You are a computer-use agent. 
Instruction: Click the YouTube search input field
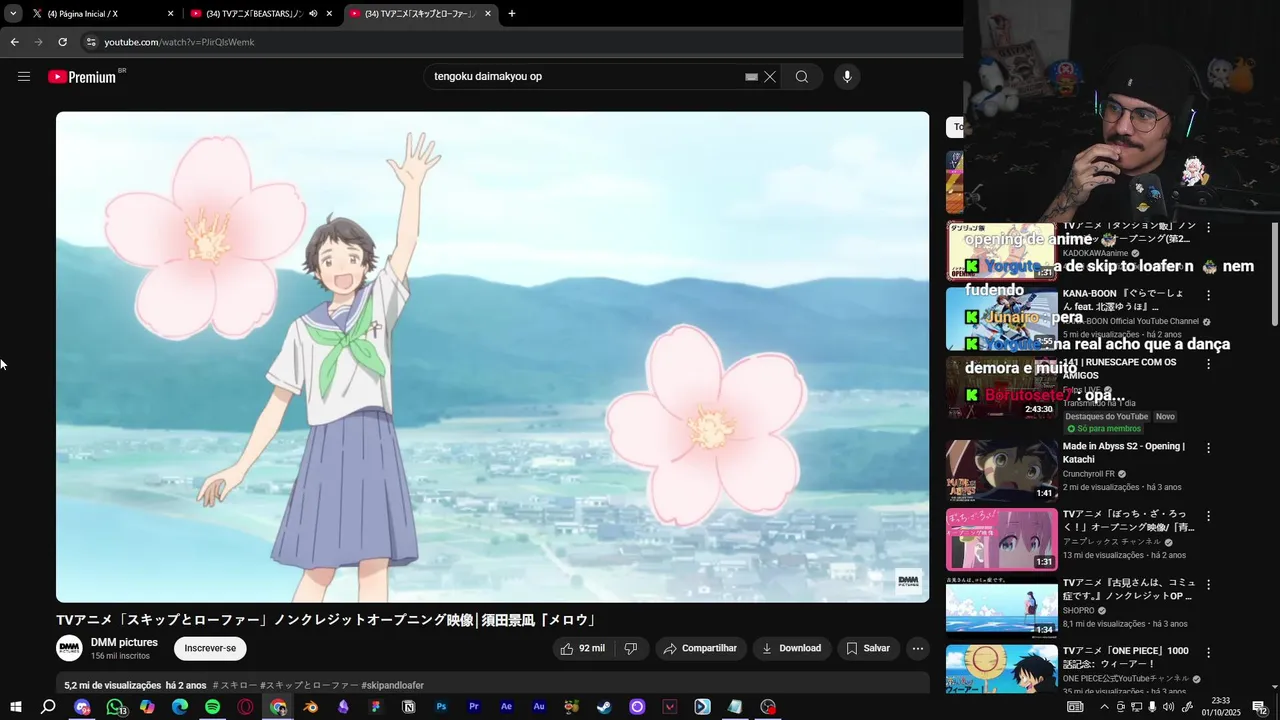click(x=588, y=77)
